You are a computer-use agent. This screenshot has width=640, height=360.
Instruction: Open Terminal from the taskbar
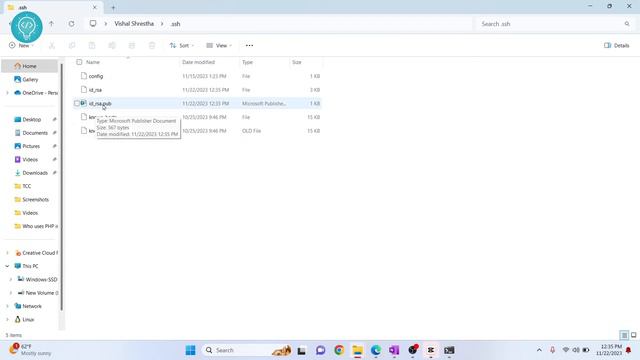click(x=449, y=350)
